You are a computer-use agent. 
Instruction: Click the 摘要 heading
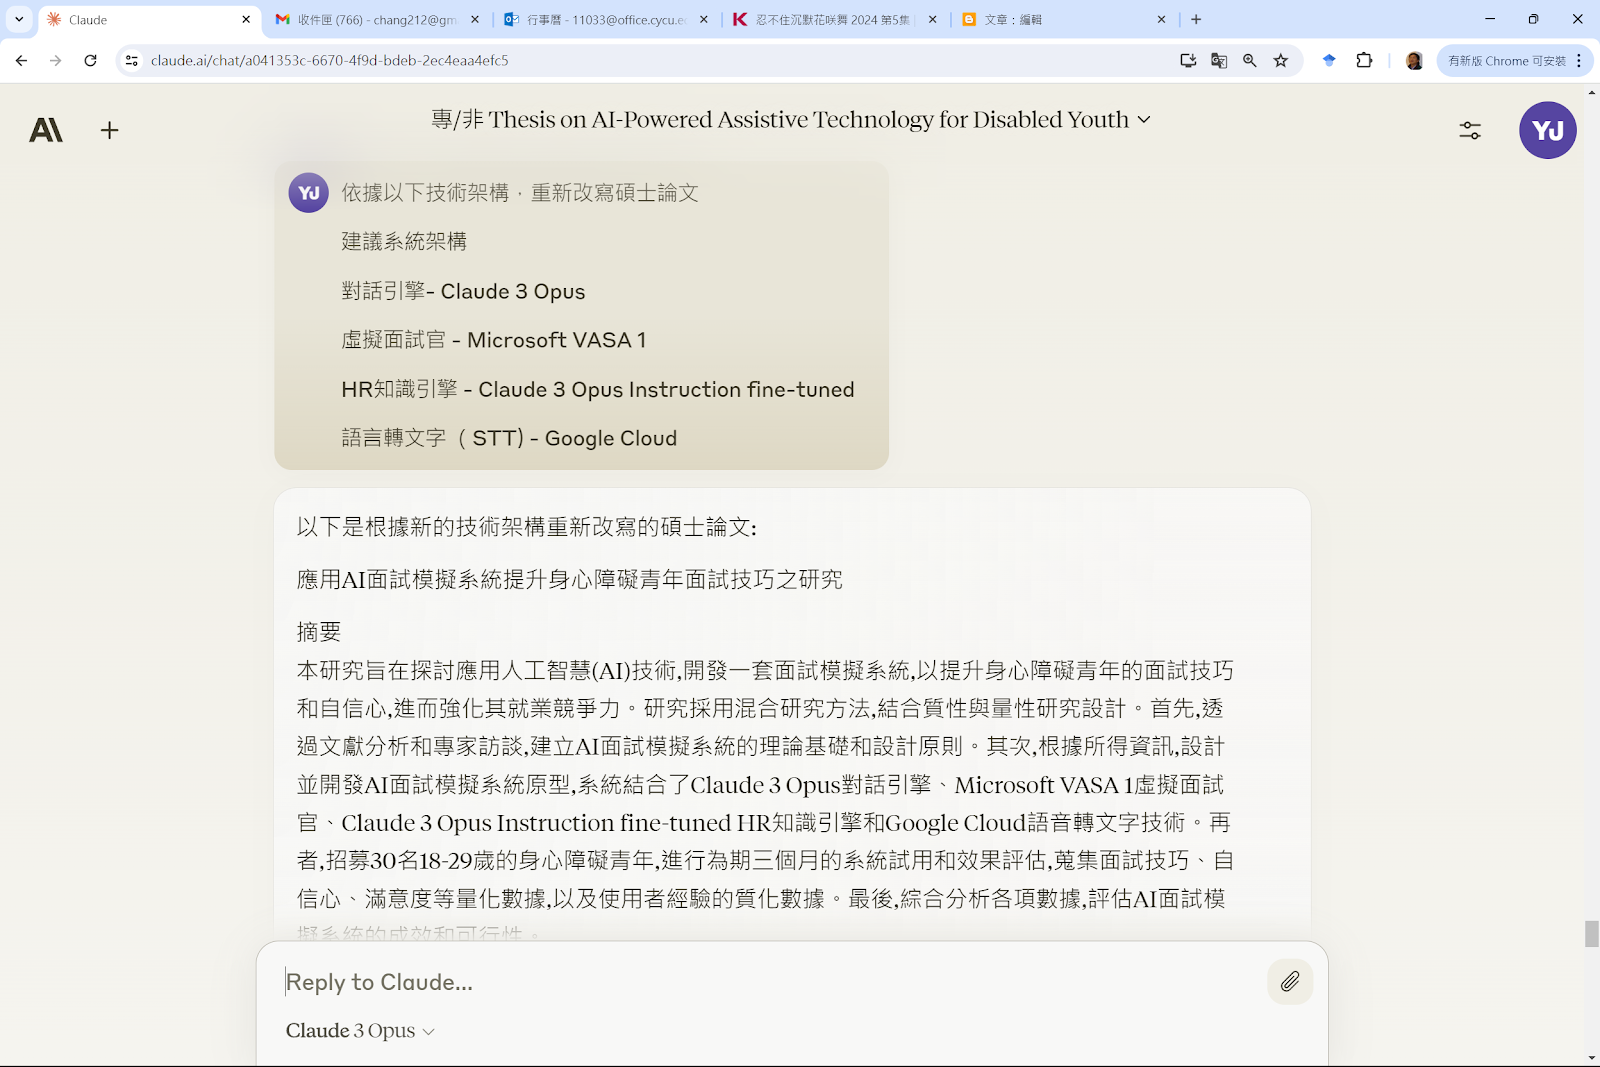click(319, 632)
